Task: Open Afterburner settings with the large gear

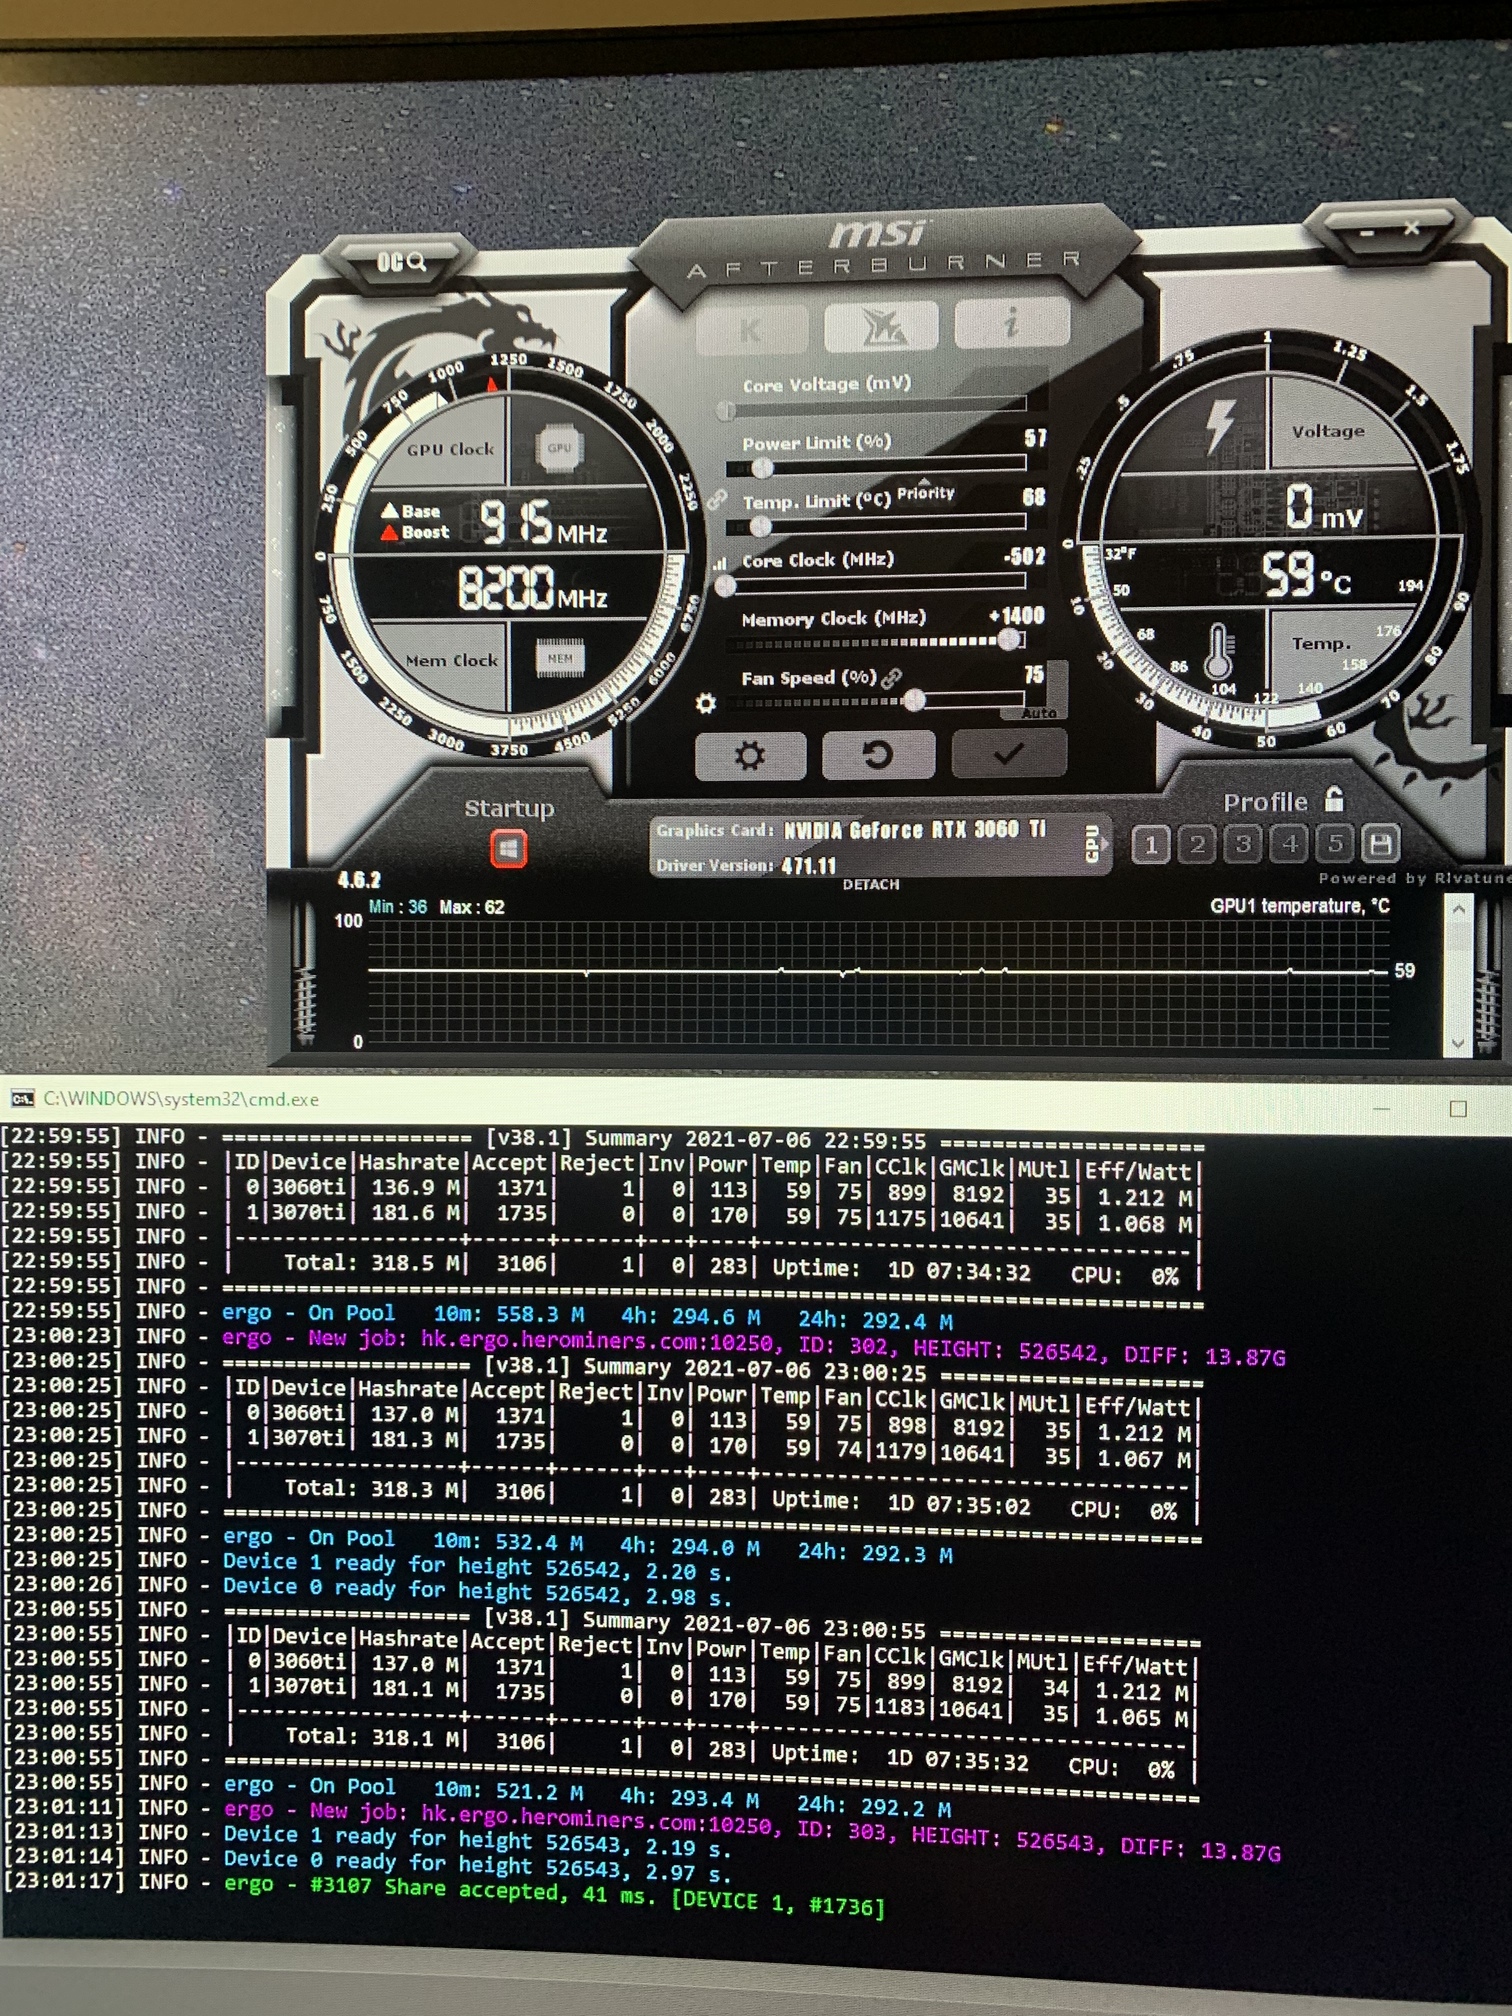Action: [x=750, y=756]
